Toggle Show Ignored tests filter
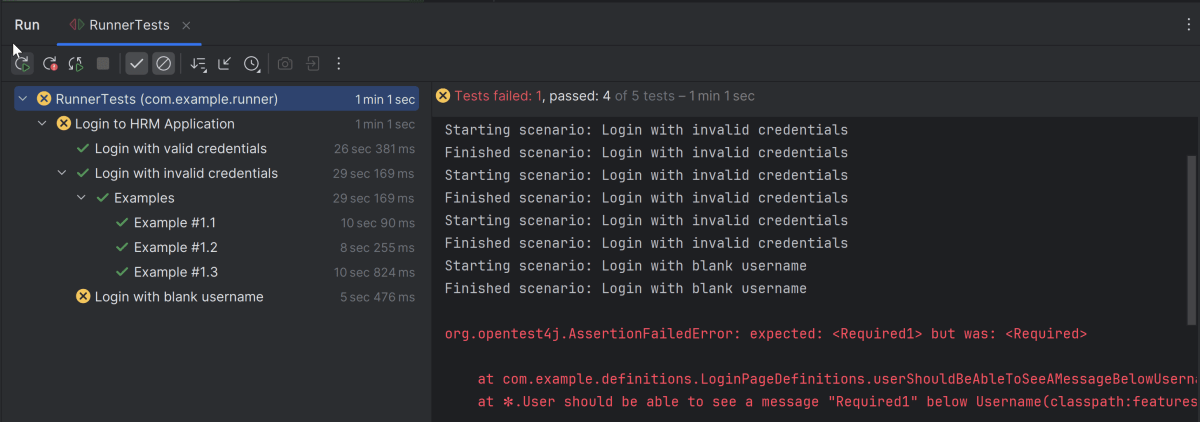1200x422 pixels. [x=164, y=64]
